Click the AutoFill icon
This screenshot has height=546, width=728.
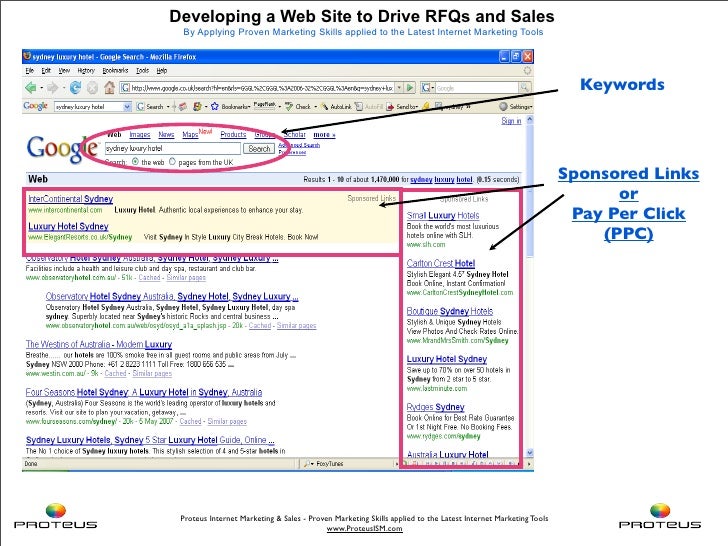pos(359,107)
